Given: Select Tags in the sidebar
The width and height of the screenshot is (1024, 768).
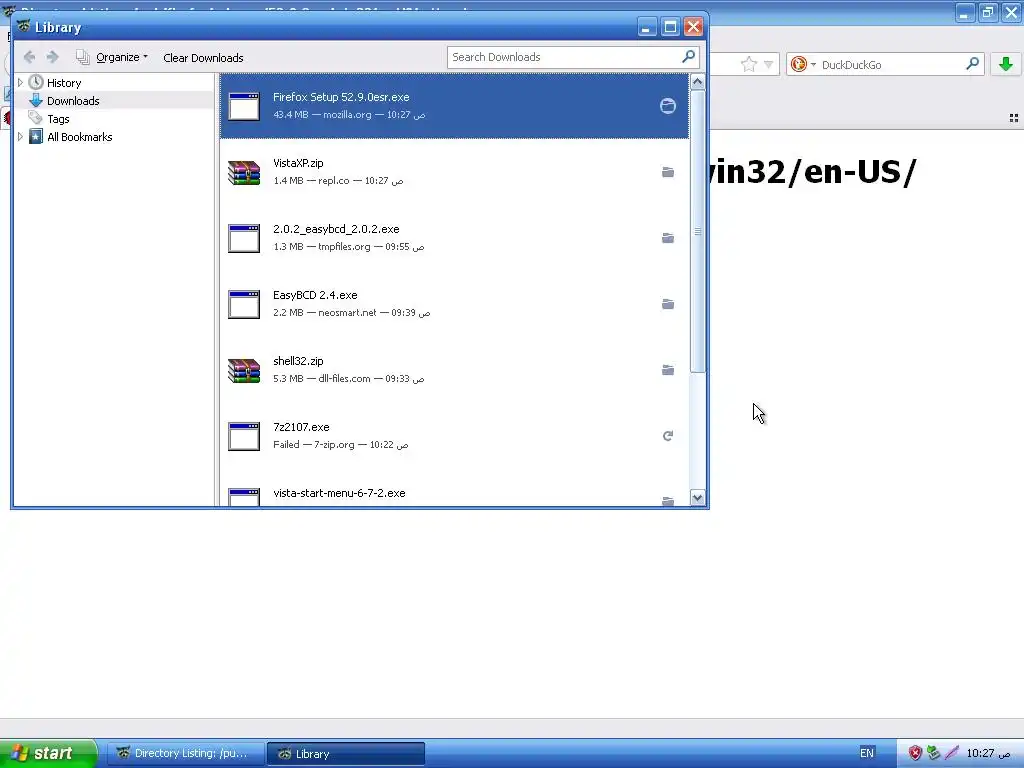Looking at the screenshot, I should pos(58,119).
